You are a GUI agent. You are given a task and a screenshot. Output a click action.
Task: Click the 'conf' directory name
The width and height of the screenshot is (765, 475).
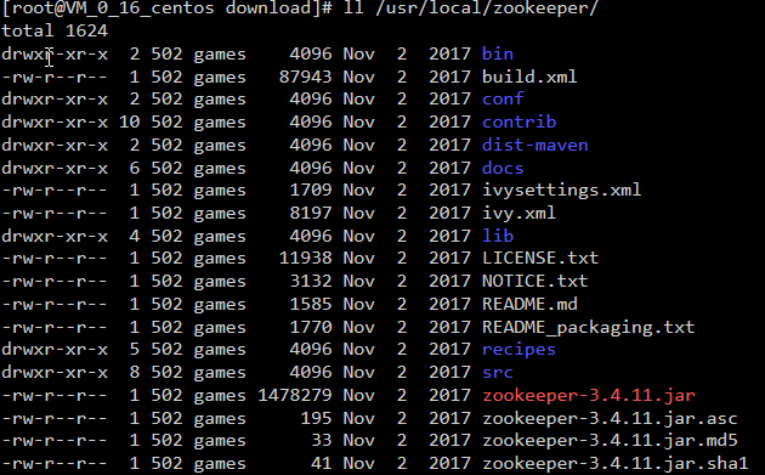pos(503,99)
